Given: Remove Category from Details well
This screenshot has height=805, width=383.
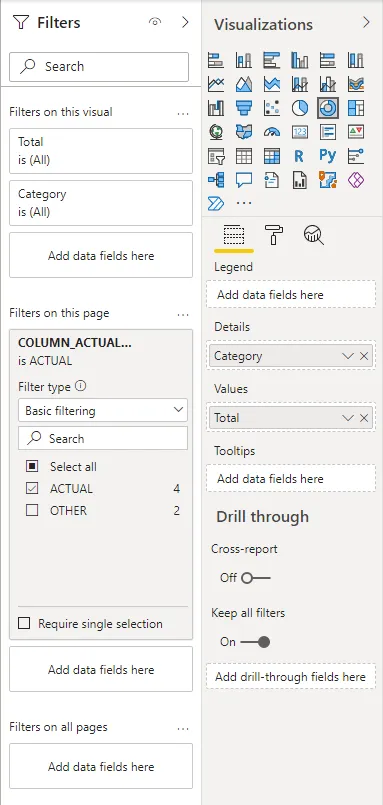Looking at the screenshot, I should tap(364, 356).
